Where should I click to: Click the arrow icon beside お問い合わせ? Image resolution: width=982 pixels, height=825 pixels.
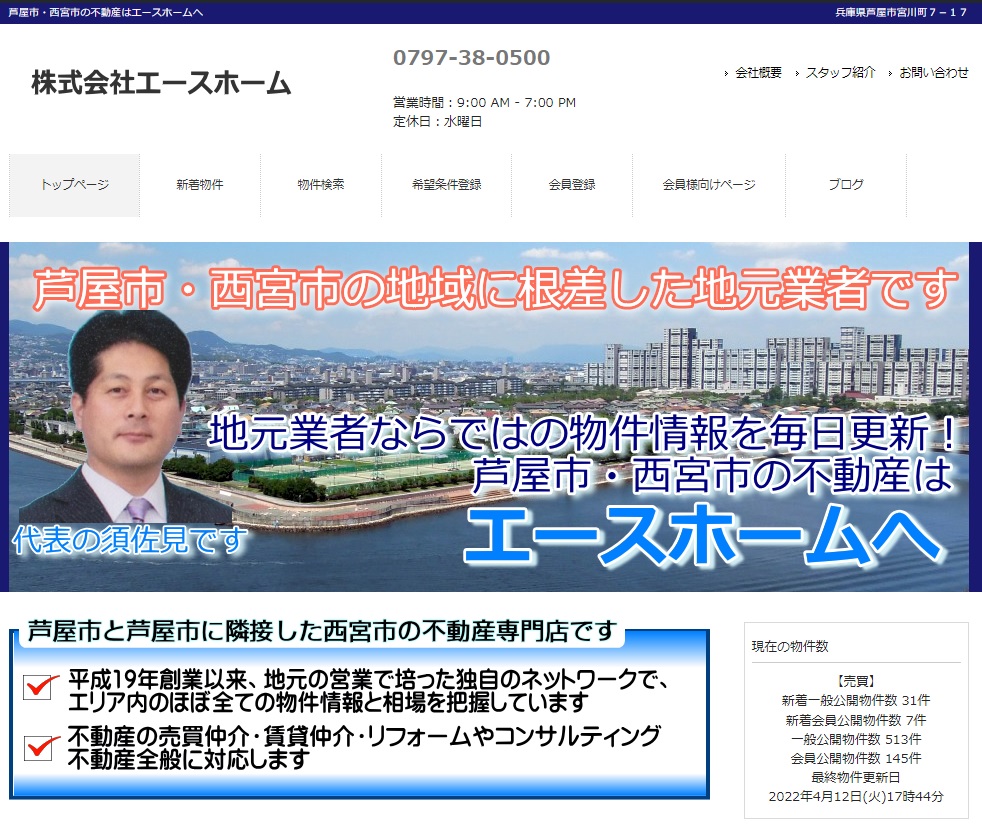890,74
